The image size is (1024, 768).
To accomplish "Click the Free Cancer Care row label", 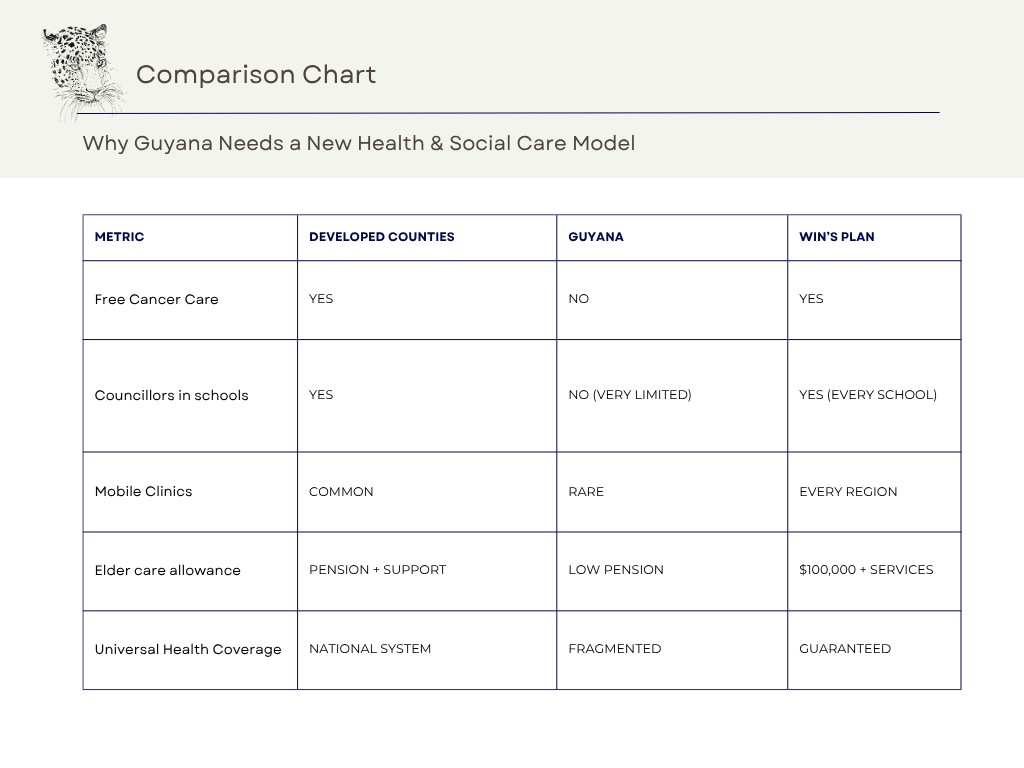I will (156, 299).
